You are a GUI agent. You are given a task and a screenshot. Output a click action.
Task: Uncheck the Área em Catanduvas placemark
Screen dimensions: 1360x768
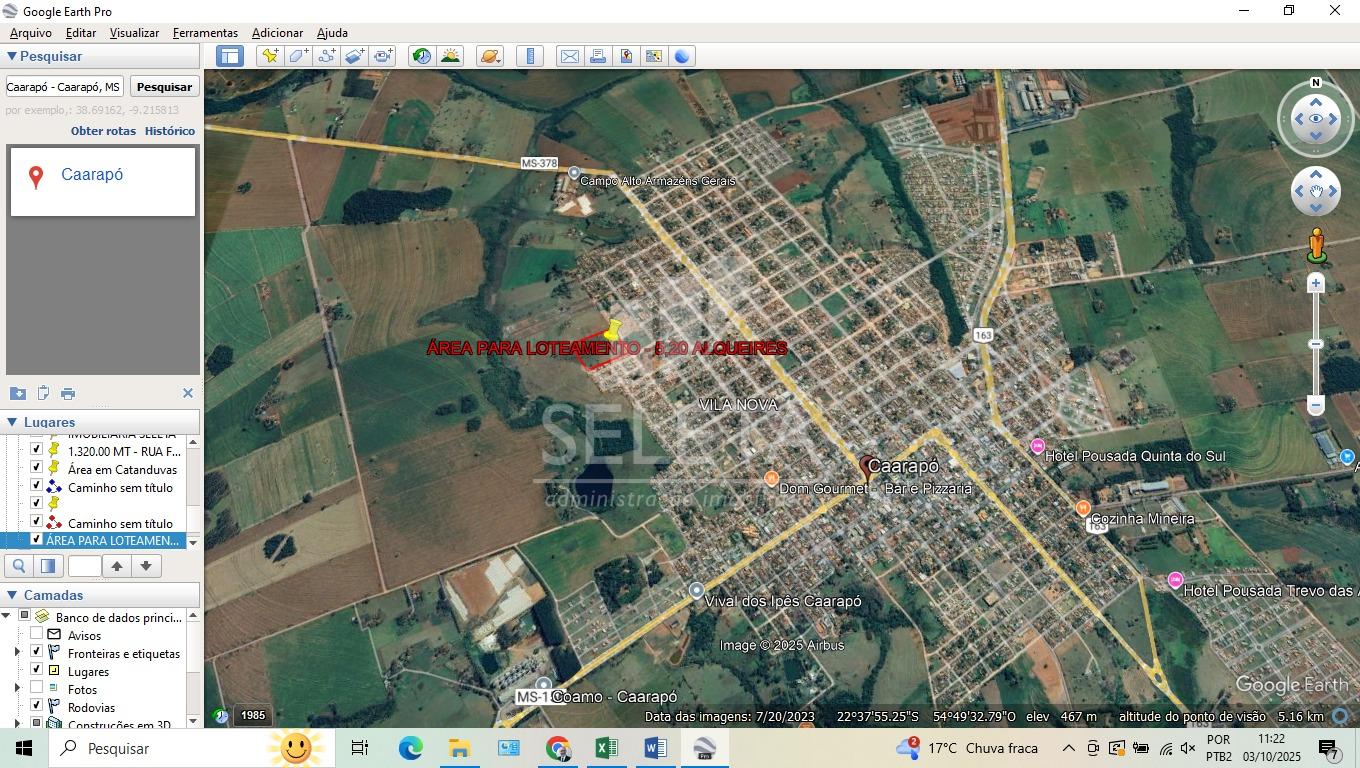[x=37, y=469]
